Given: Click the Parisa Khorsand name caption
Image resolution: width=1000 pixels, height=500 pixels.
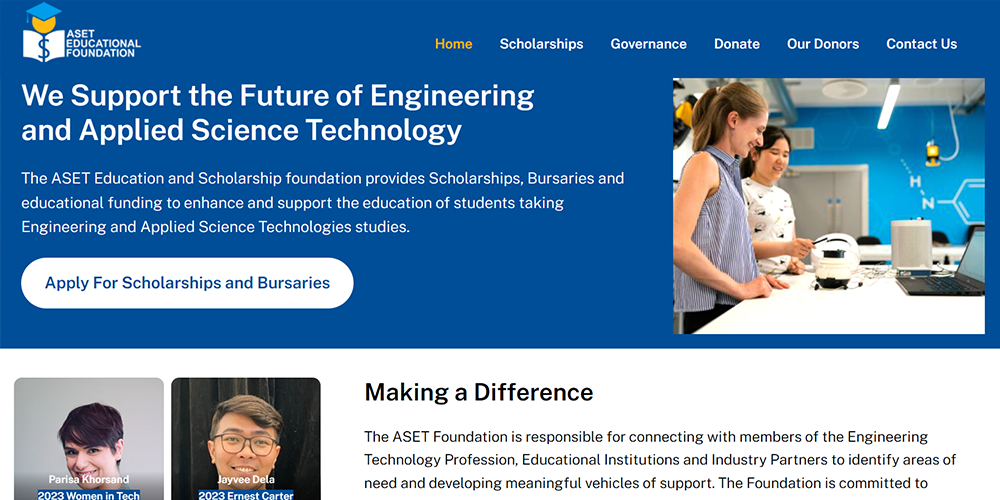Looking at the screenshot, I should pyautogui.click(x=89, y=480).
